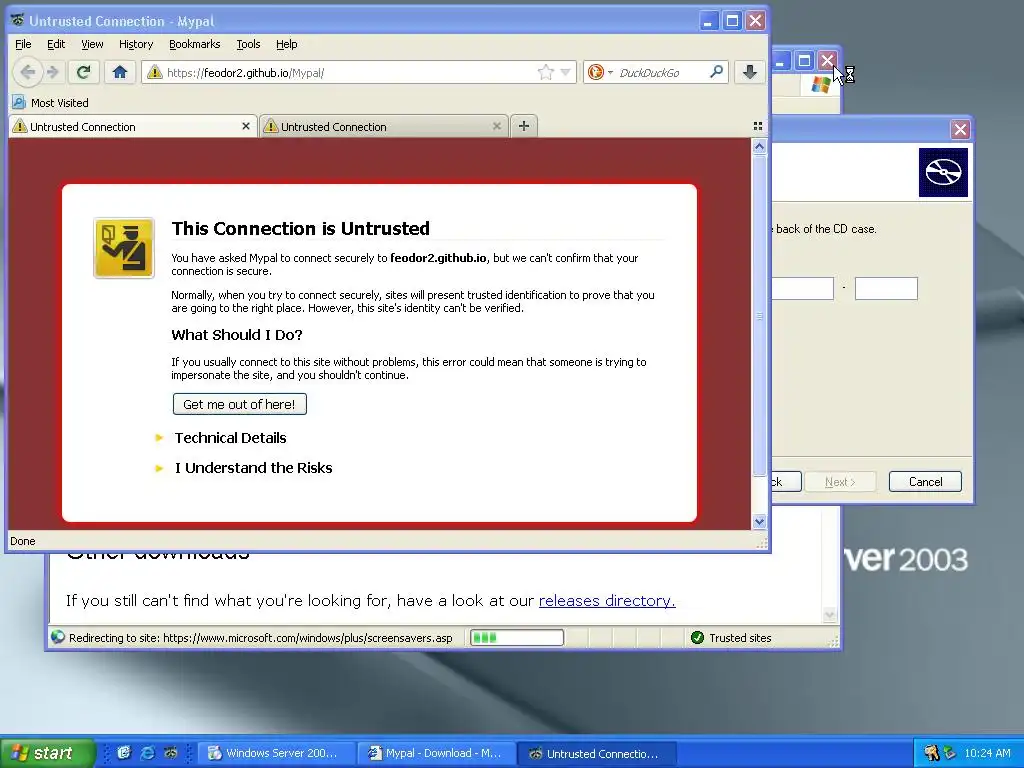Bookmark this page with star icon
The image size is (1024, 768).
(x=545, y=72)
